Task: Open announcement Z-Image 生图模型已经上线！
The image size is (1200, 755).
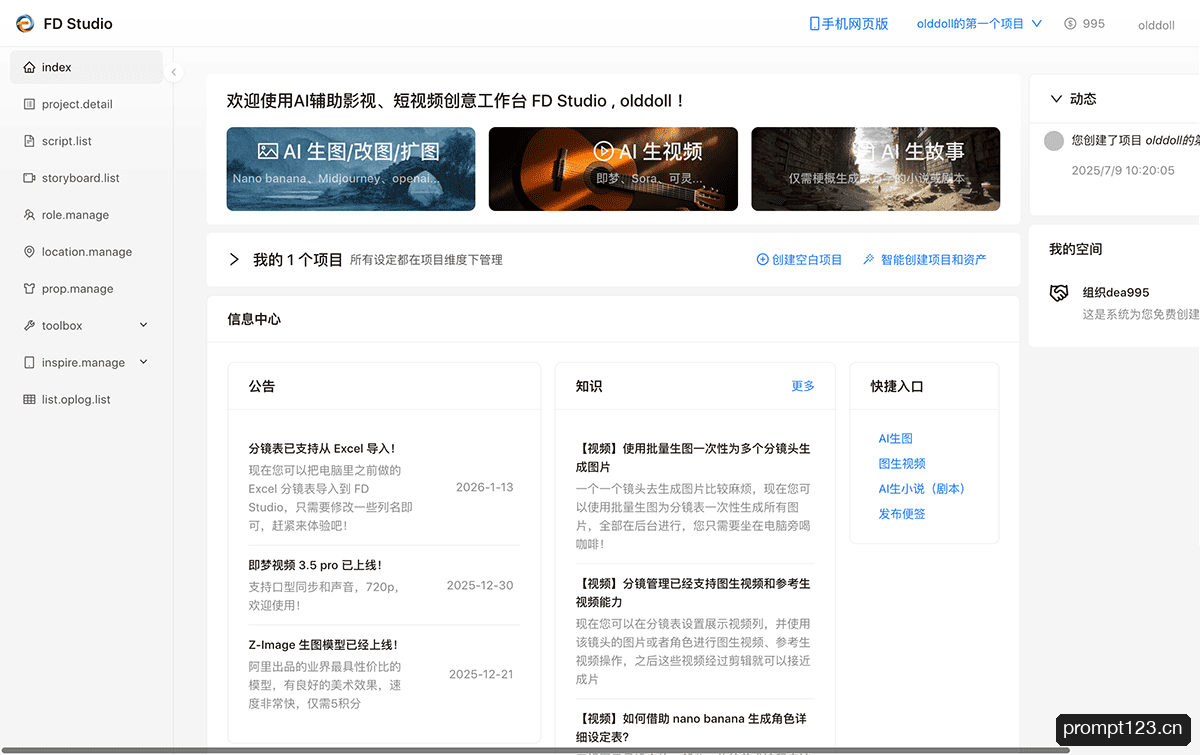Action: click(x=323, y=645)
